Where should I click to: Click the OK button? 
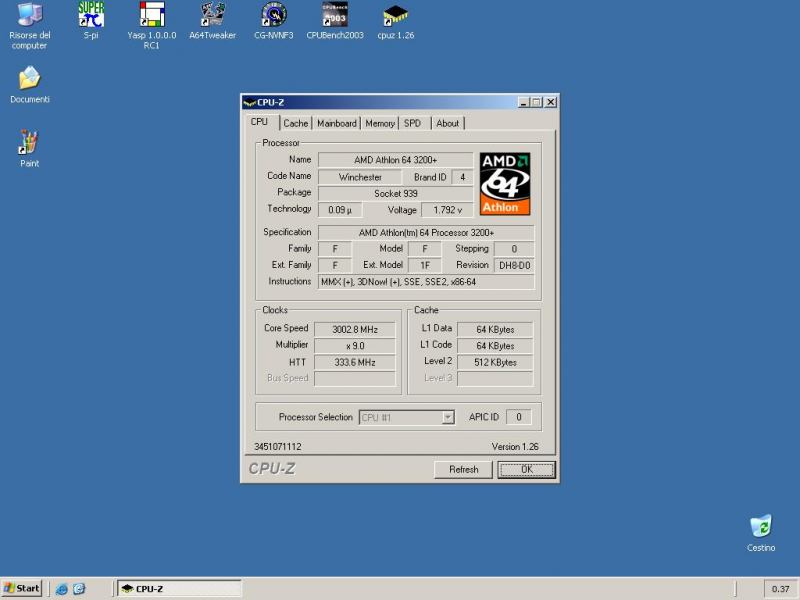coord(527,469)
